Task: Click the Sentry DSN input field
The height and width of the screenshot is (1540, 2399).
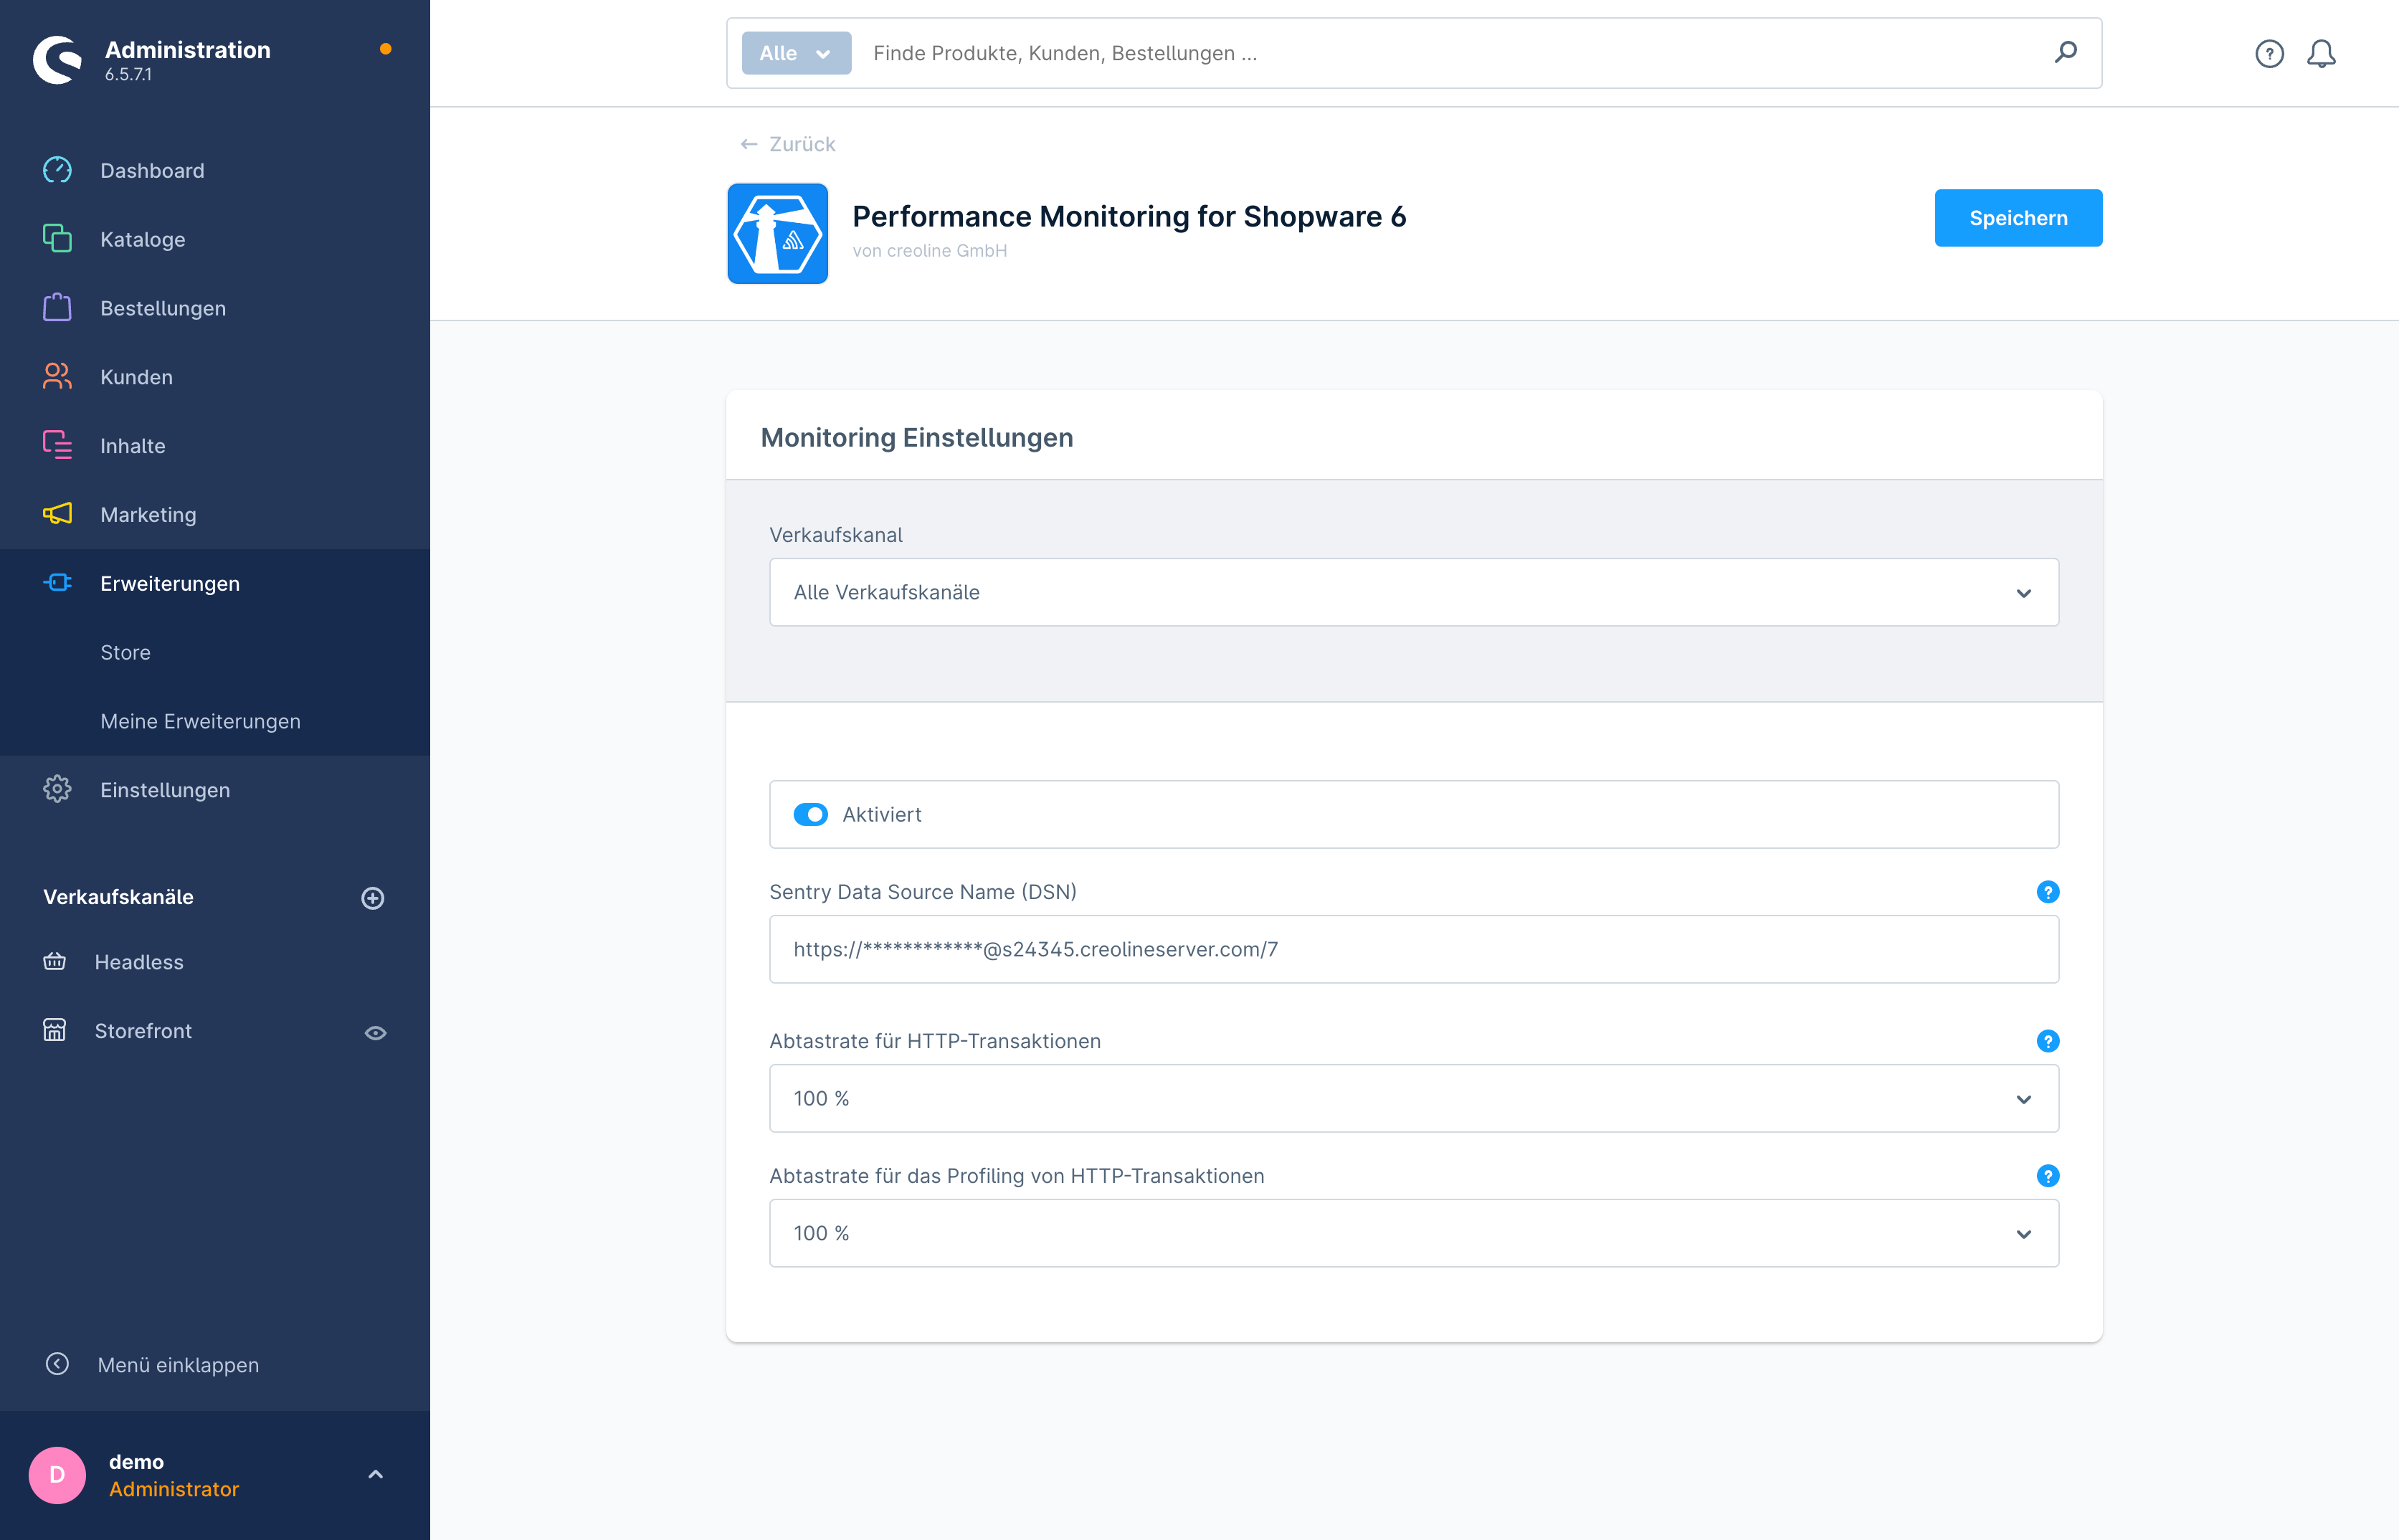Action: (x=1413, y=949)
